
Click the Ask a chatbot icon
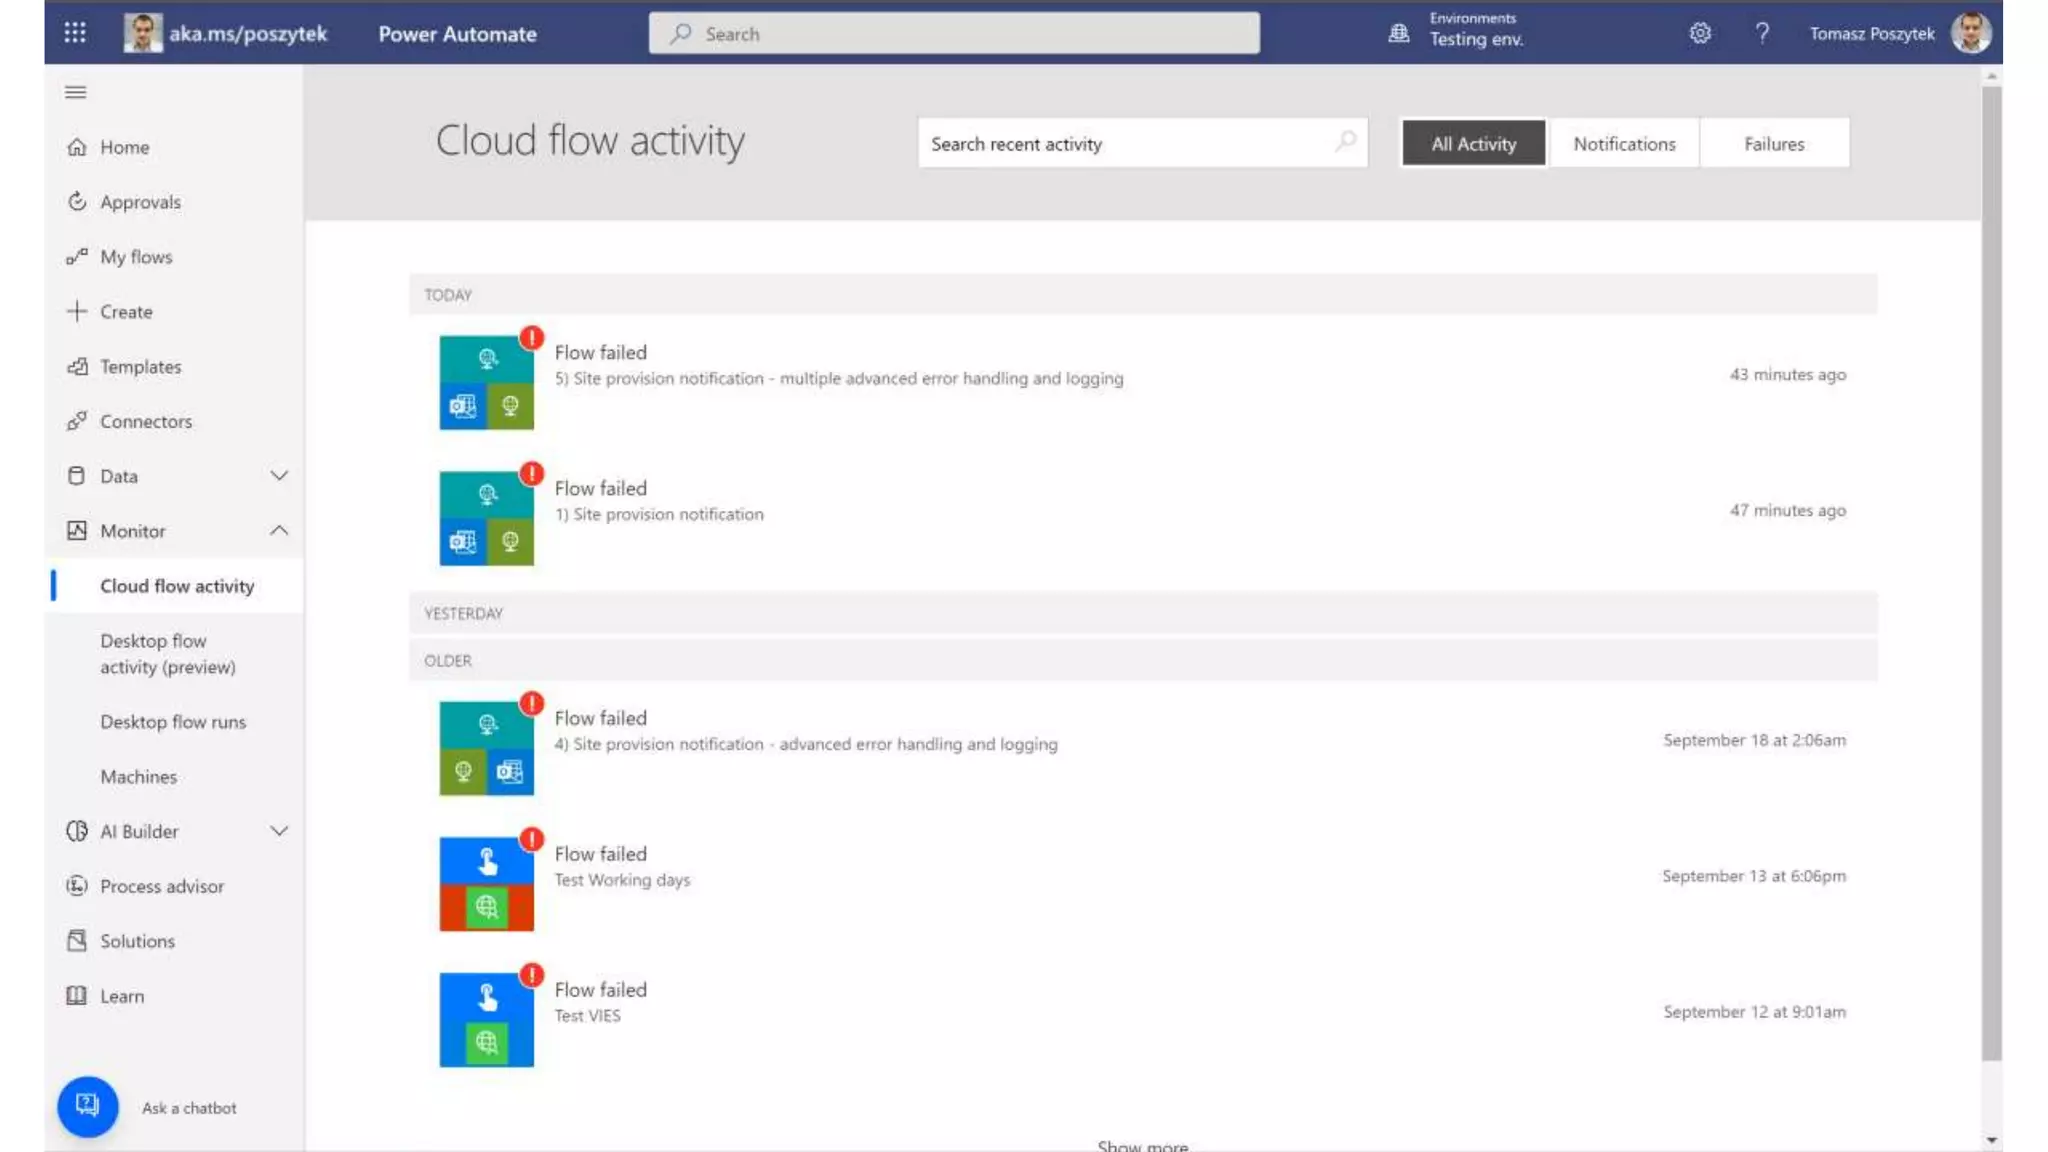[88, 1106]
